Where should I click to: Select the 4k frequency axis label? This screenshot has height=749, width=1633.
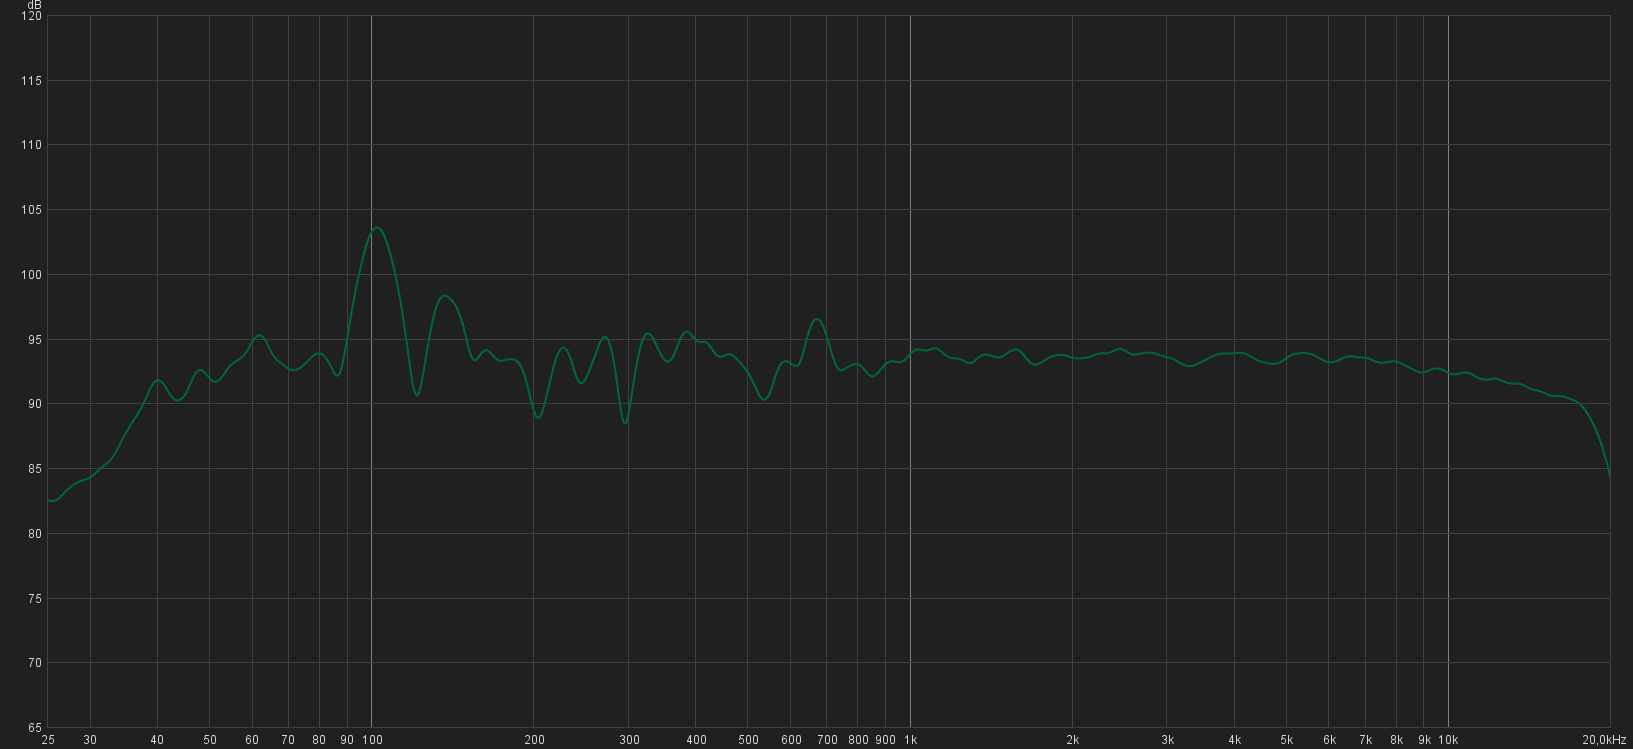(x=1234, y=740)
